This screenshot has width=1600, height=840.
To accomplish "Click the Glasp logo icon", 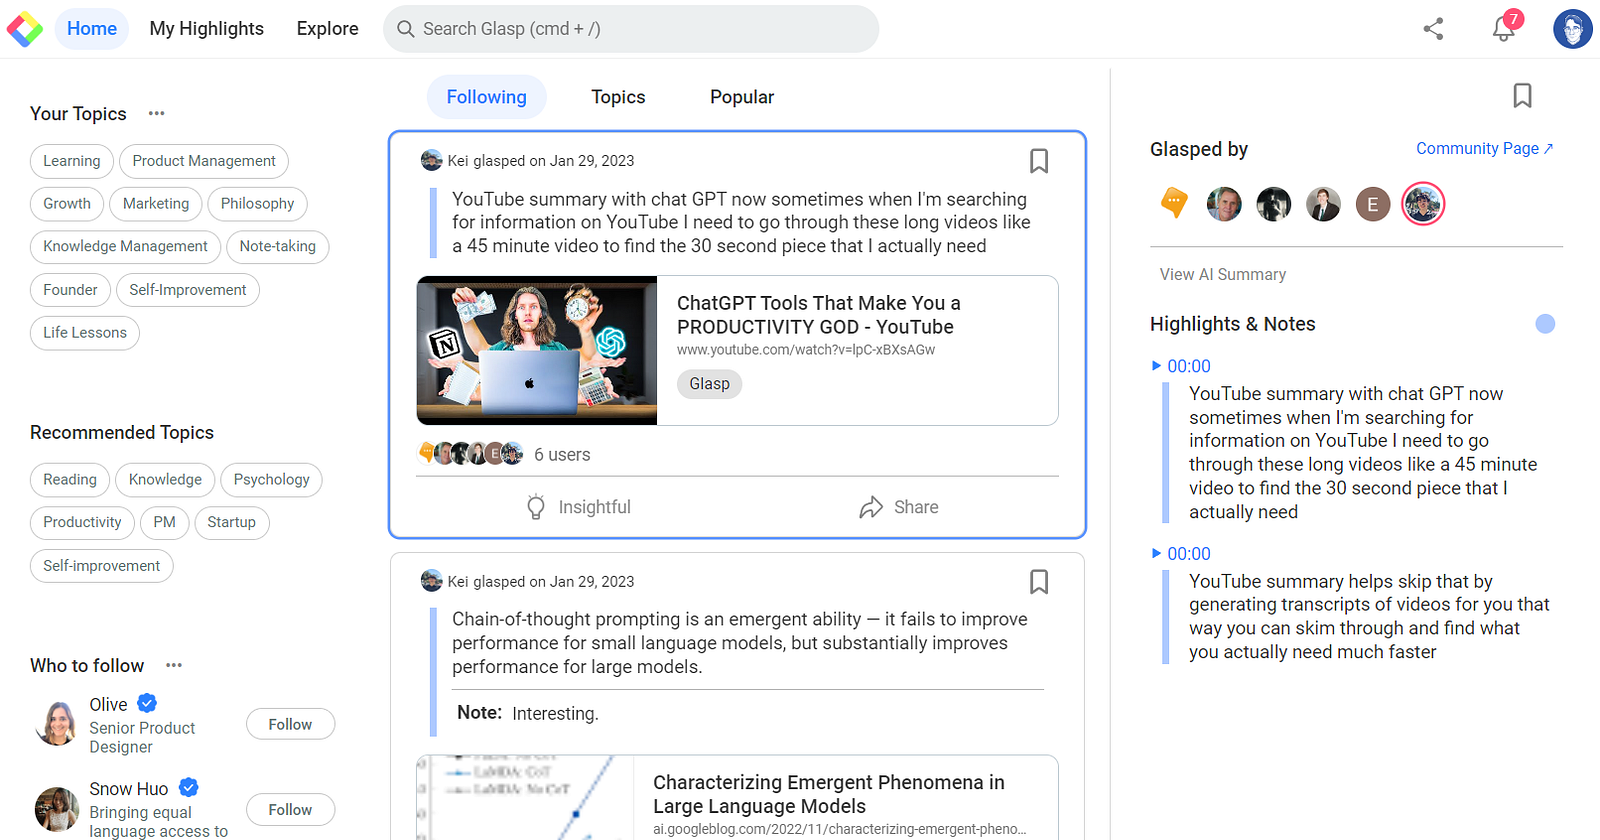I will pyautogui.click(x=24, y=29).
